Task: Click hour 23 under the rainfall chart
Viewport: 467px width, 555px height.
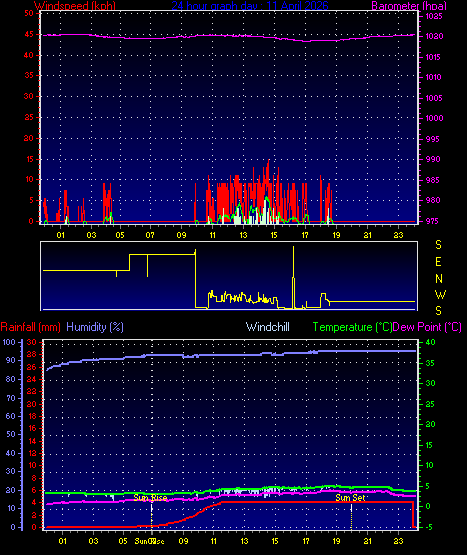Action: 398,541
